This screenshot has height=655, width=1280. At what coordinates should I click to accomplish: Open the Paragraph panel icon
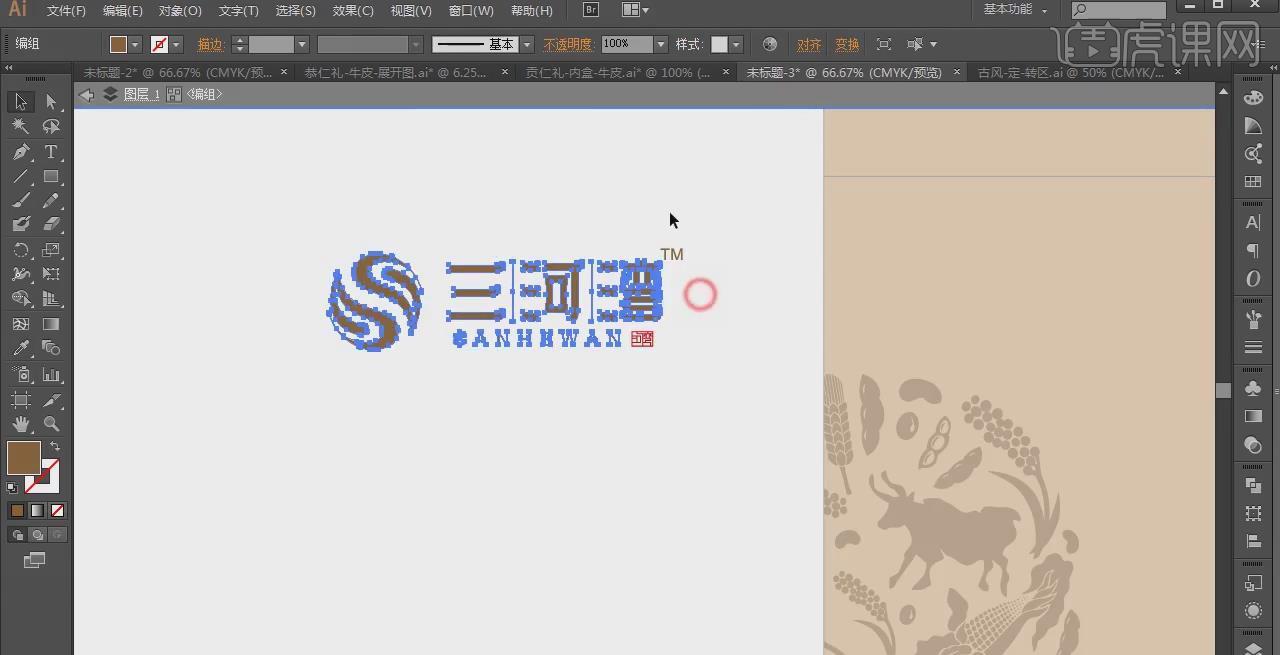coord(1253,251)
